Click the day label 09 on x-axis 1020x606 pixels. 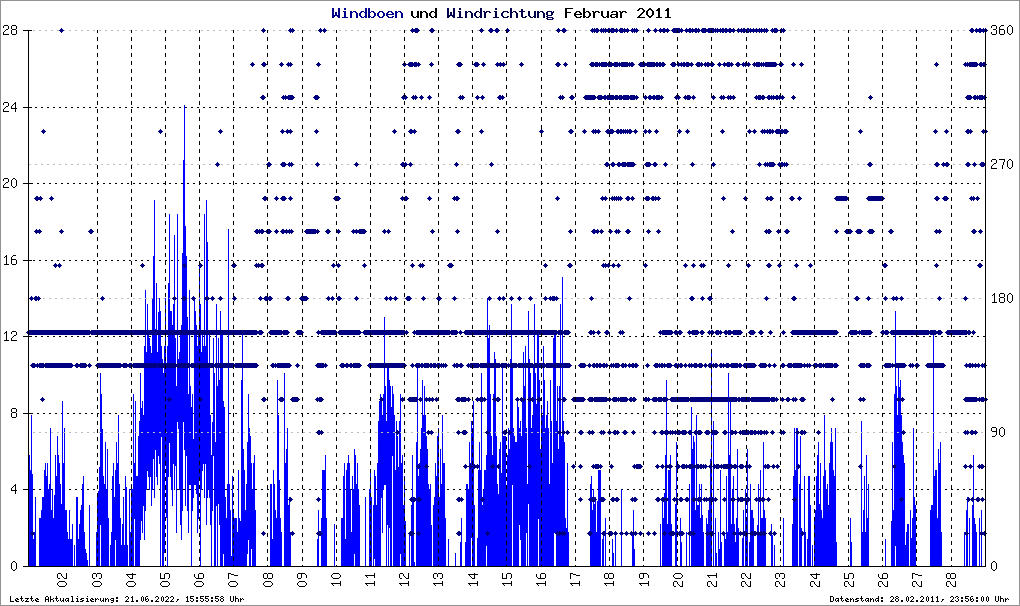302,579
